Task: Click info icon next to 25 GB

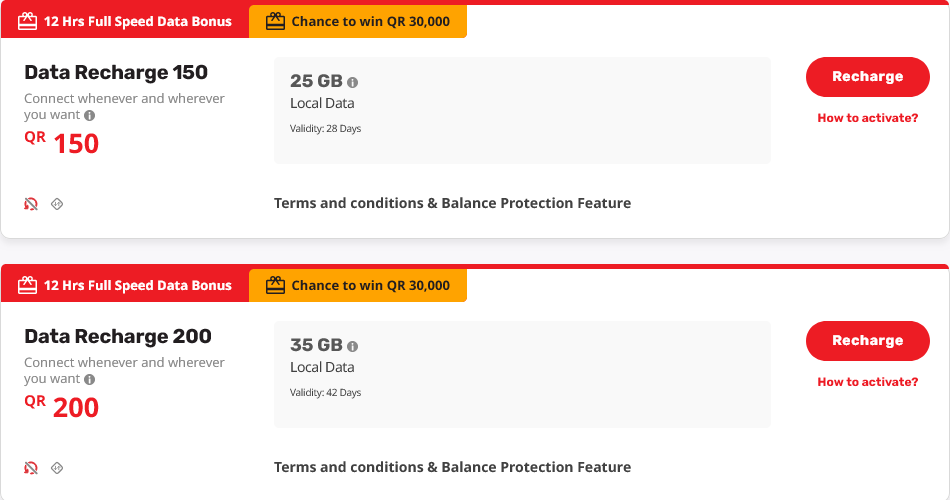Action: point(353,82)
